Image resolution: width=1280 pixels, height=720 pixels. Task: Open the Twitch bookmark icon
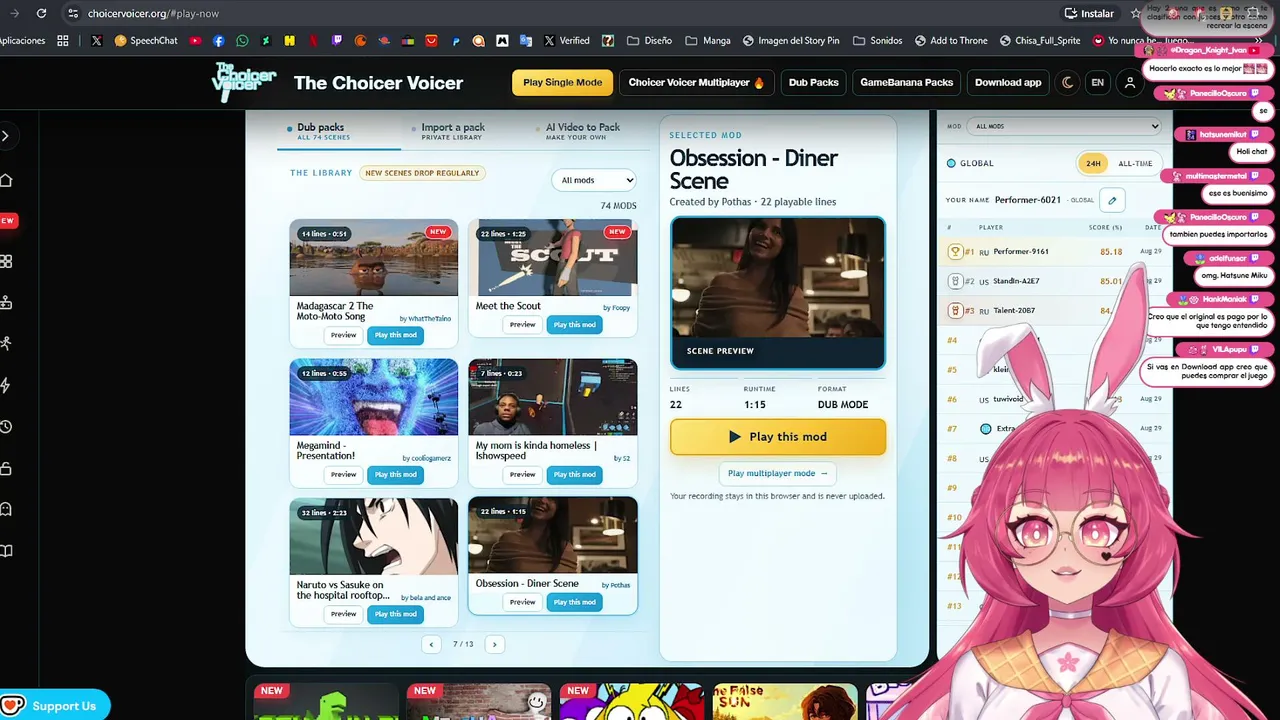pos(337,41)
